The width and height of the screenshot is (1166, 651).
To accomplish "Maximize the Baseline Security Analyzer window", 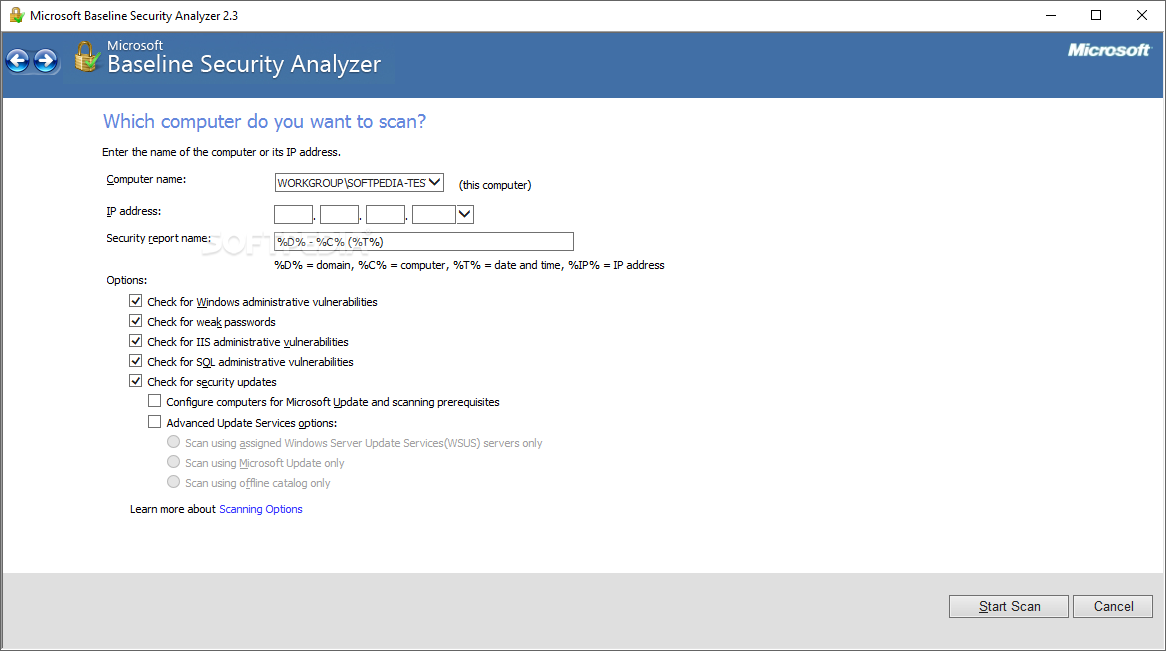I will click(1096, 15).
